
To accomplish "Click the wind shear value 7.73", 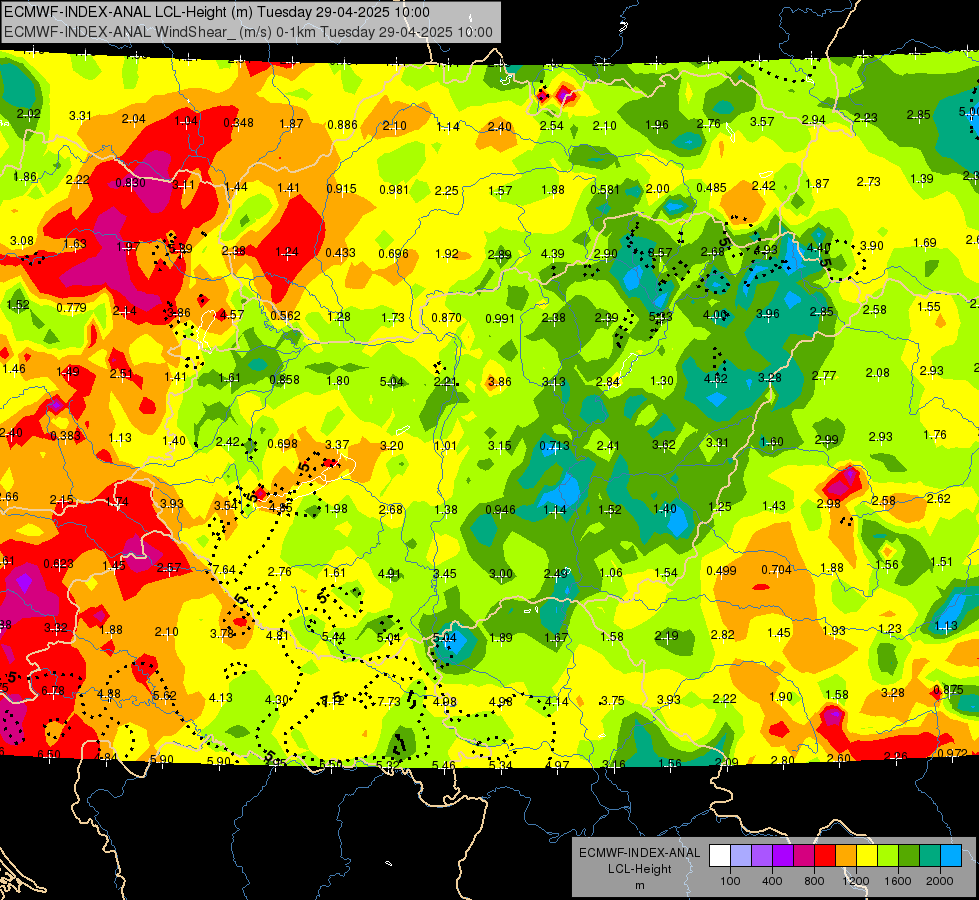I will click(389, 701).
